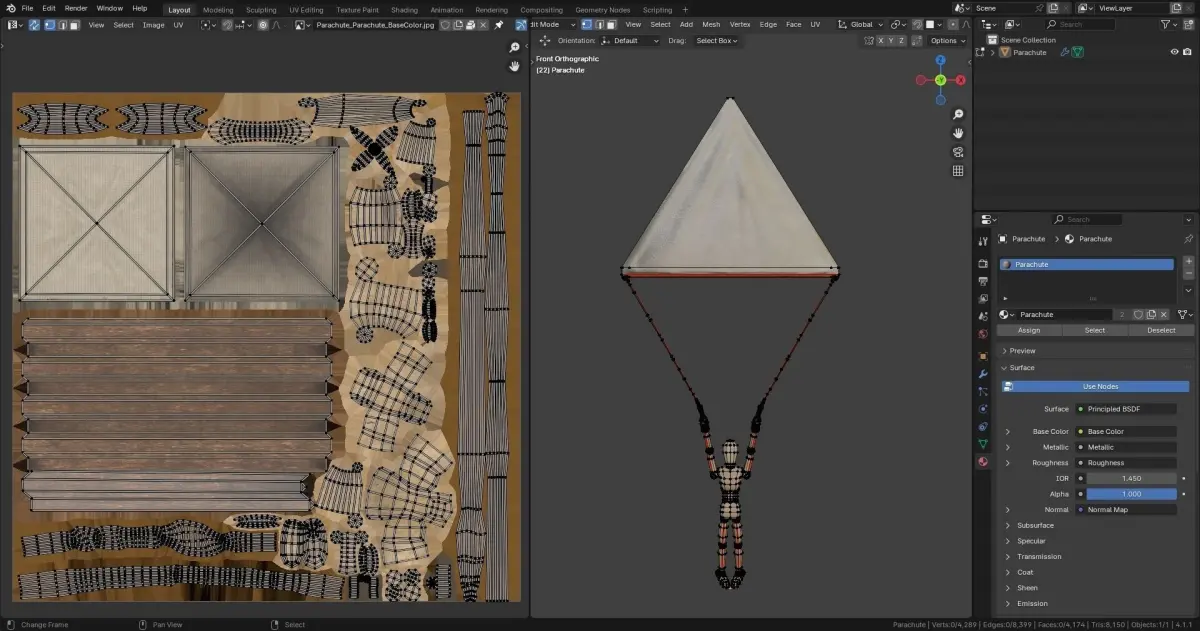Image resolution: width=1200 pixels, height=631 pixels.
Task: Unlink the Parachute material with the X
Action: coord(1163,314)
